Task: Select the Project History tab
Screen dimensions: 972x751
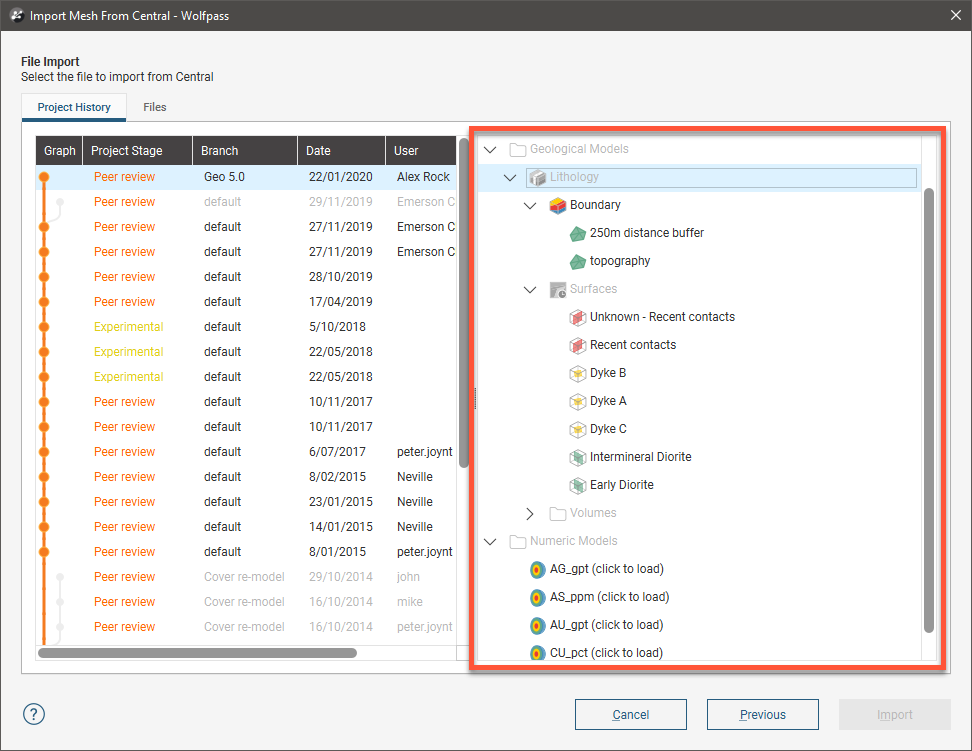Action: pos(74,107)
